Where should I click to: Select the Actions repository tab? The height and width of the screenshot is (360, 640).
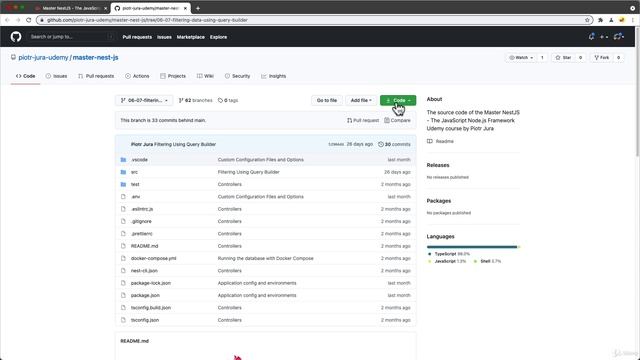coord(137,76)
